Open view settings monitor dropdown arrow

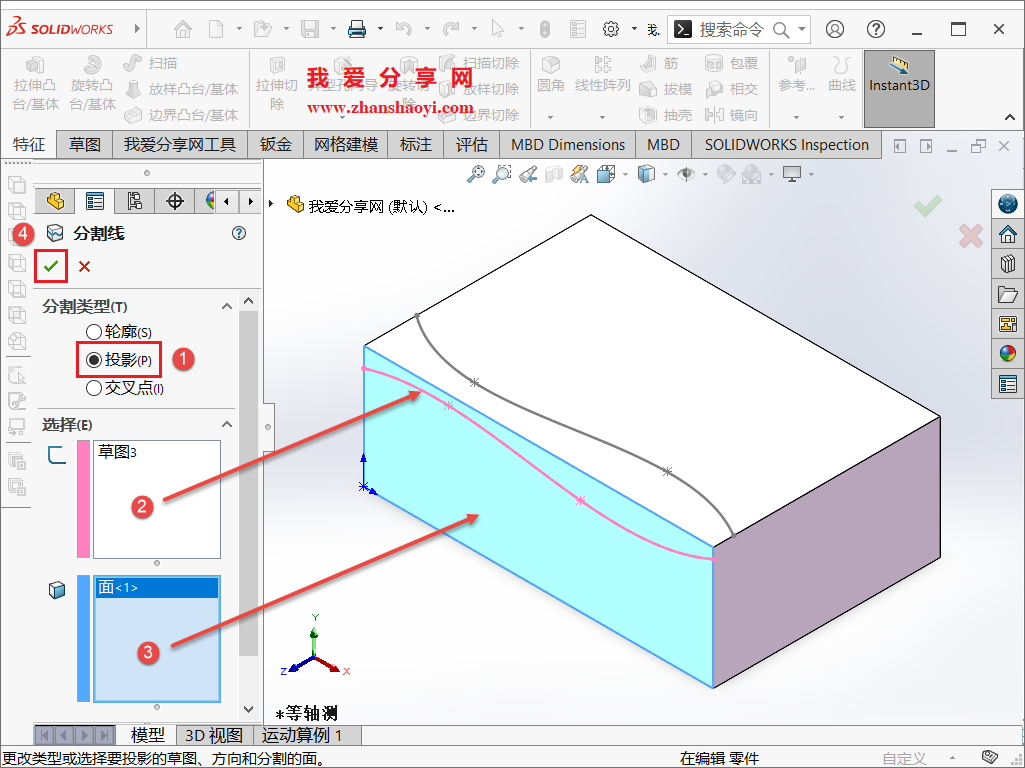811,174
